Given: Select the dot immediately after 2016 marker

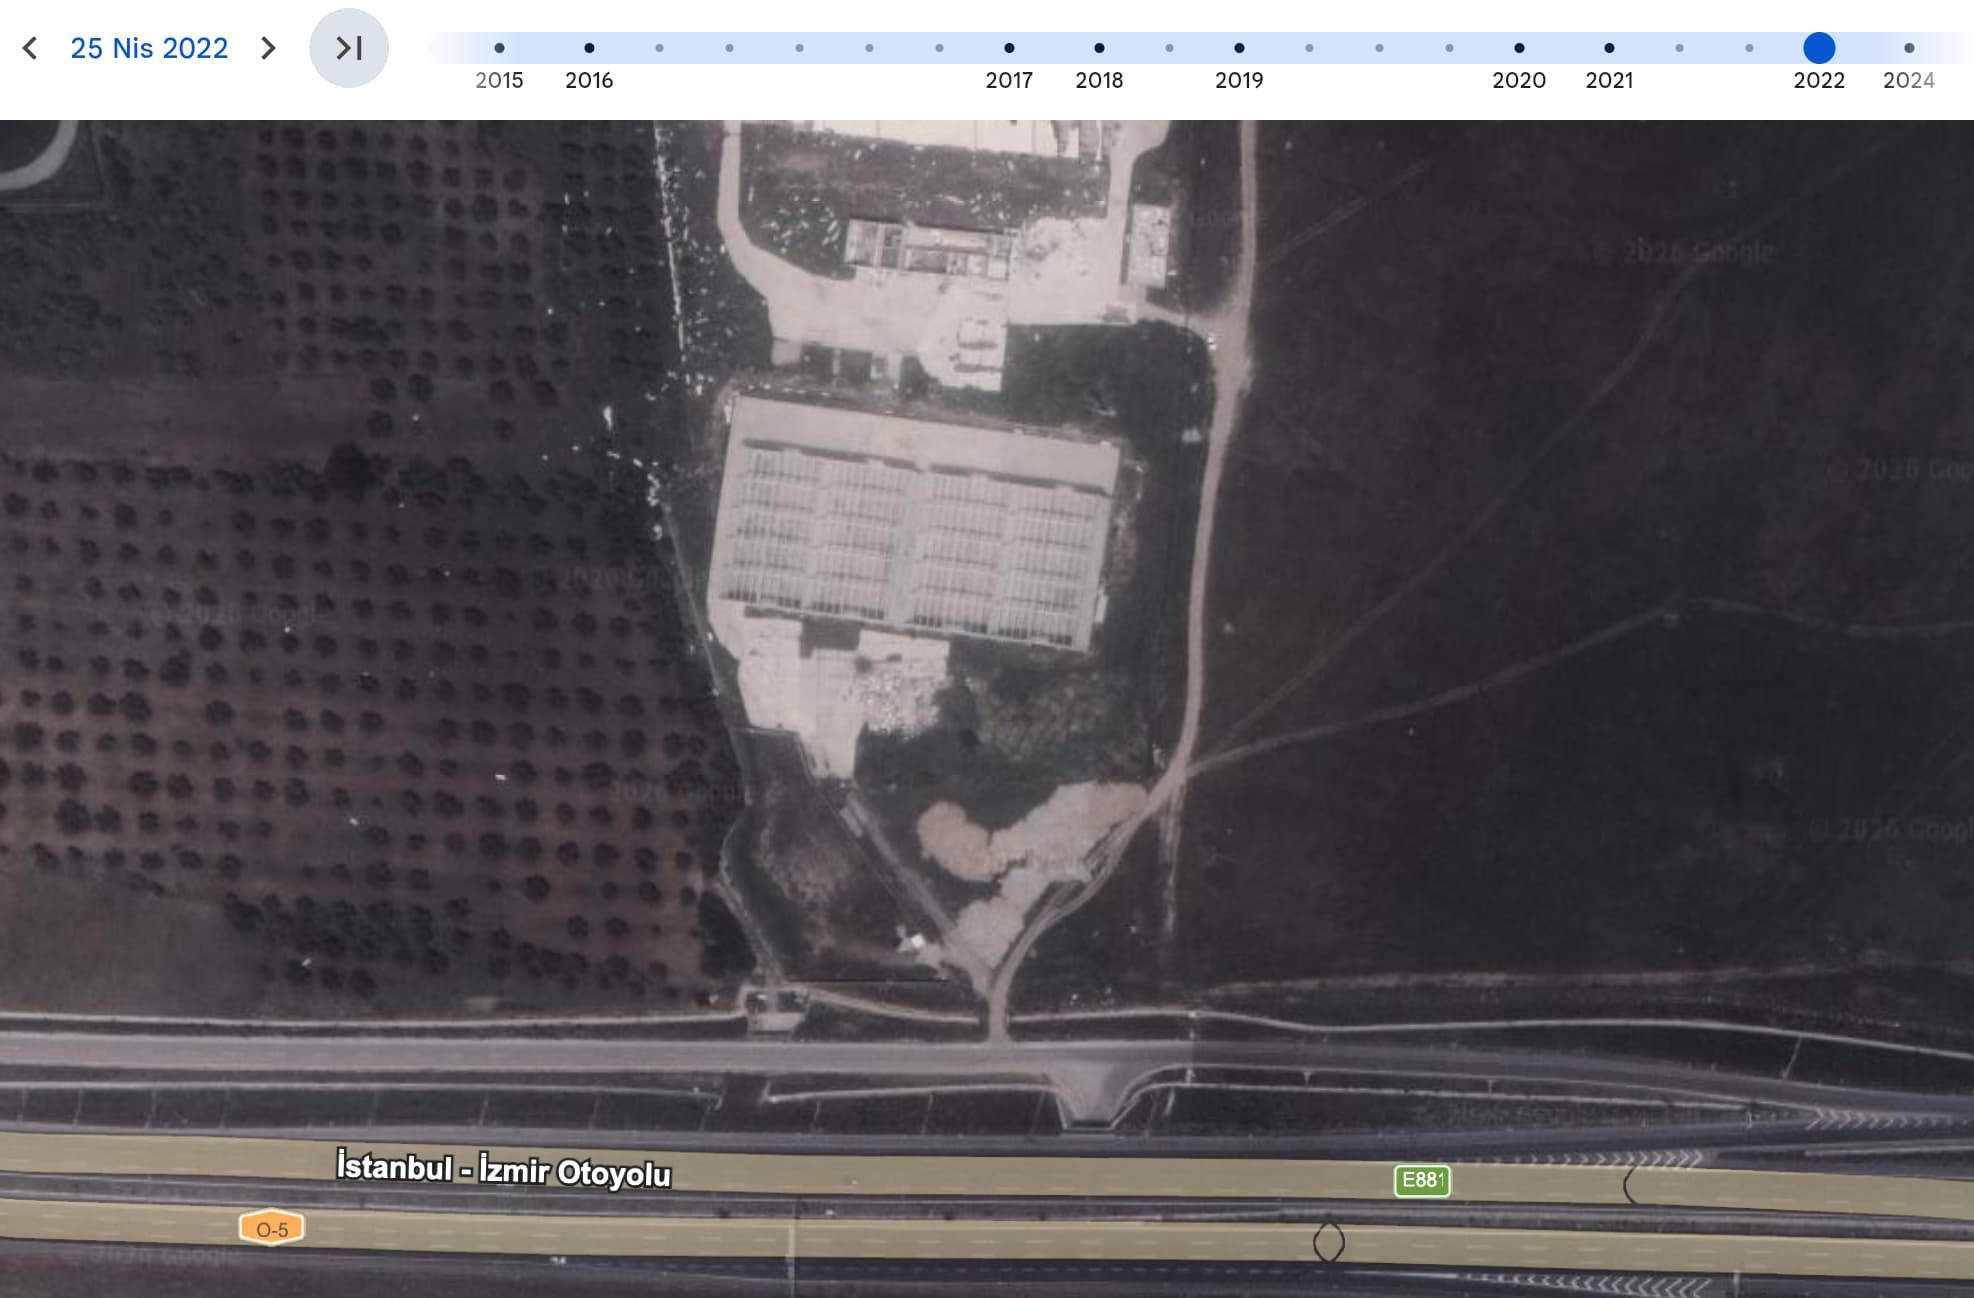Looking at the screenshot, I should (659, 48).
